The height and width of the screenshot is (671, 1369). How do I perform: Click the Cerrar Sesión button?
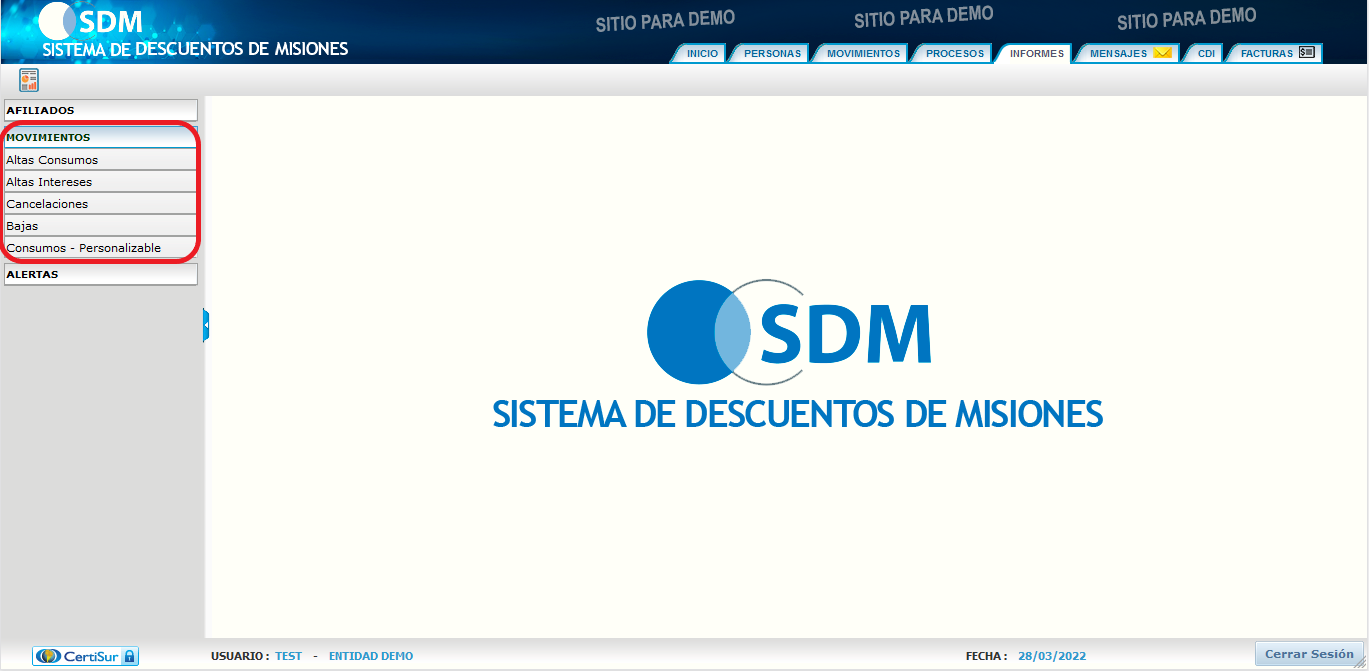[x=1309, y=654]
